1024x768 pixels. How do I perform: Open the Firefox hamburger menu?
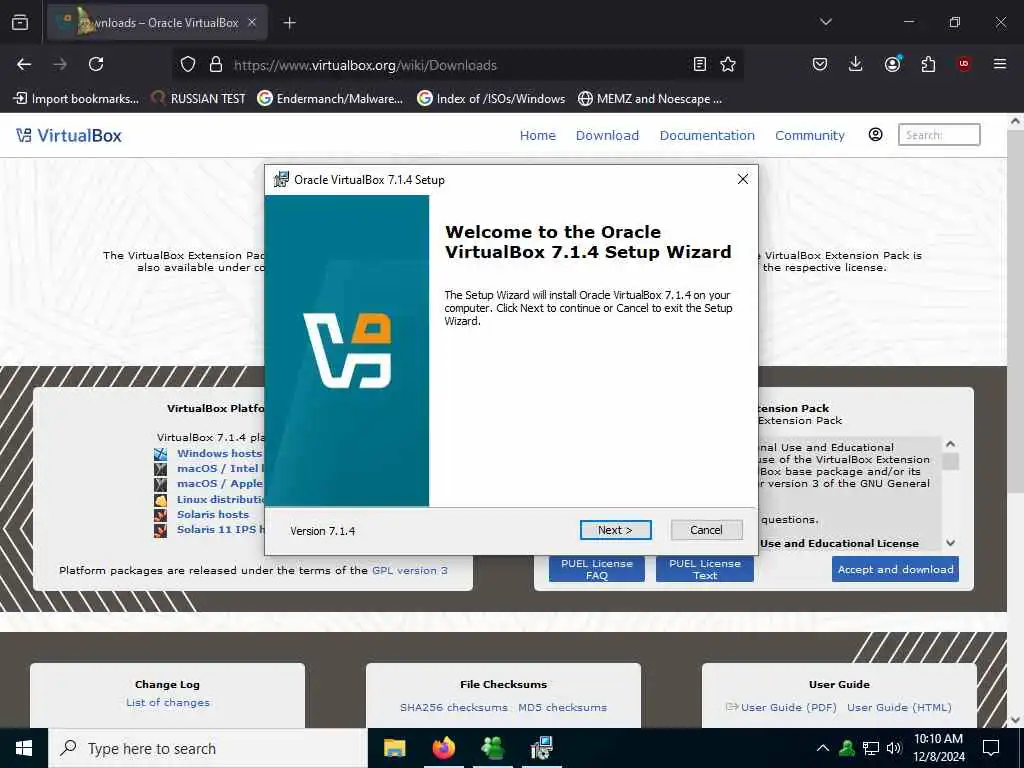point(999,64)
